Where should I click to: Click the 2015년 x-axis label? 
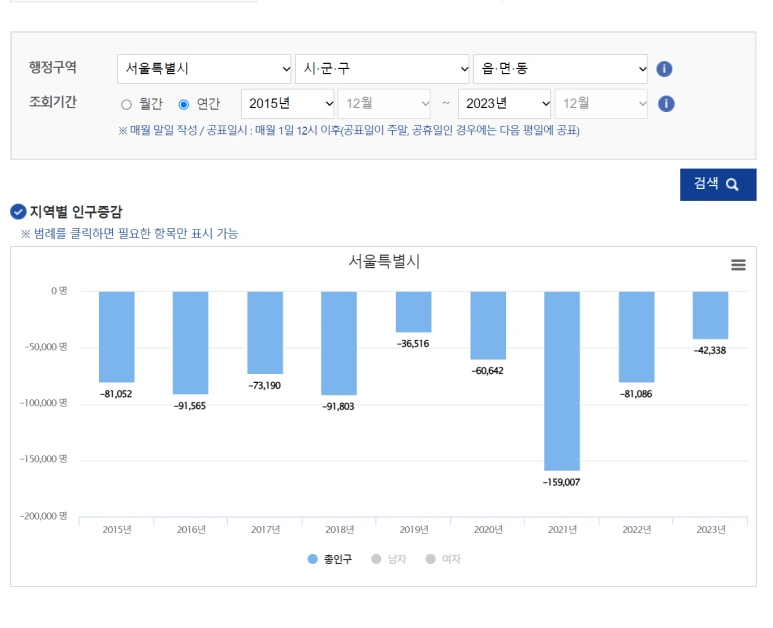[117, 529]
